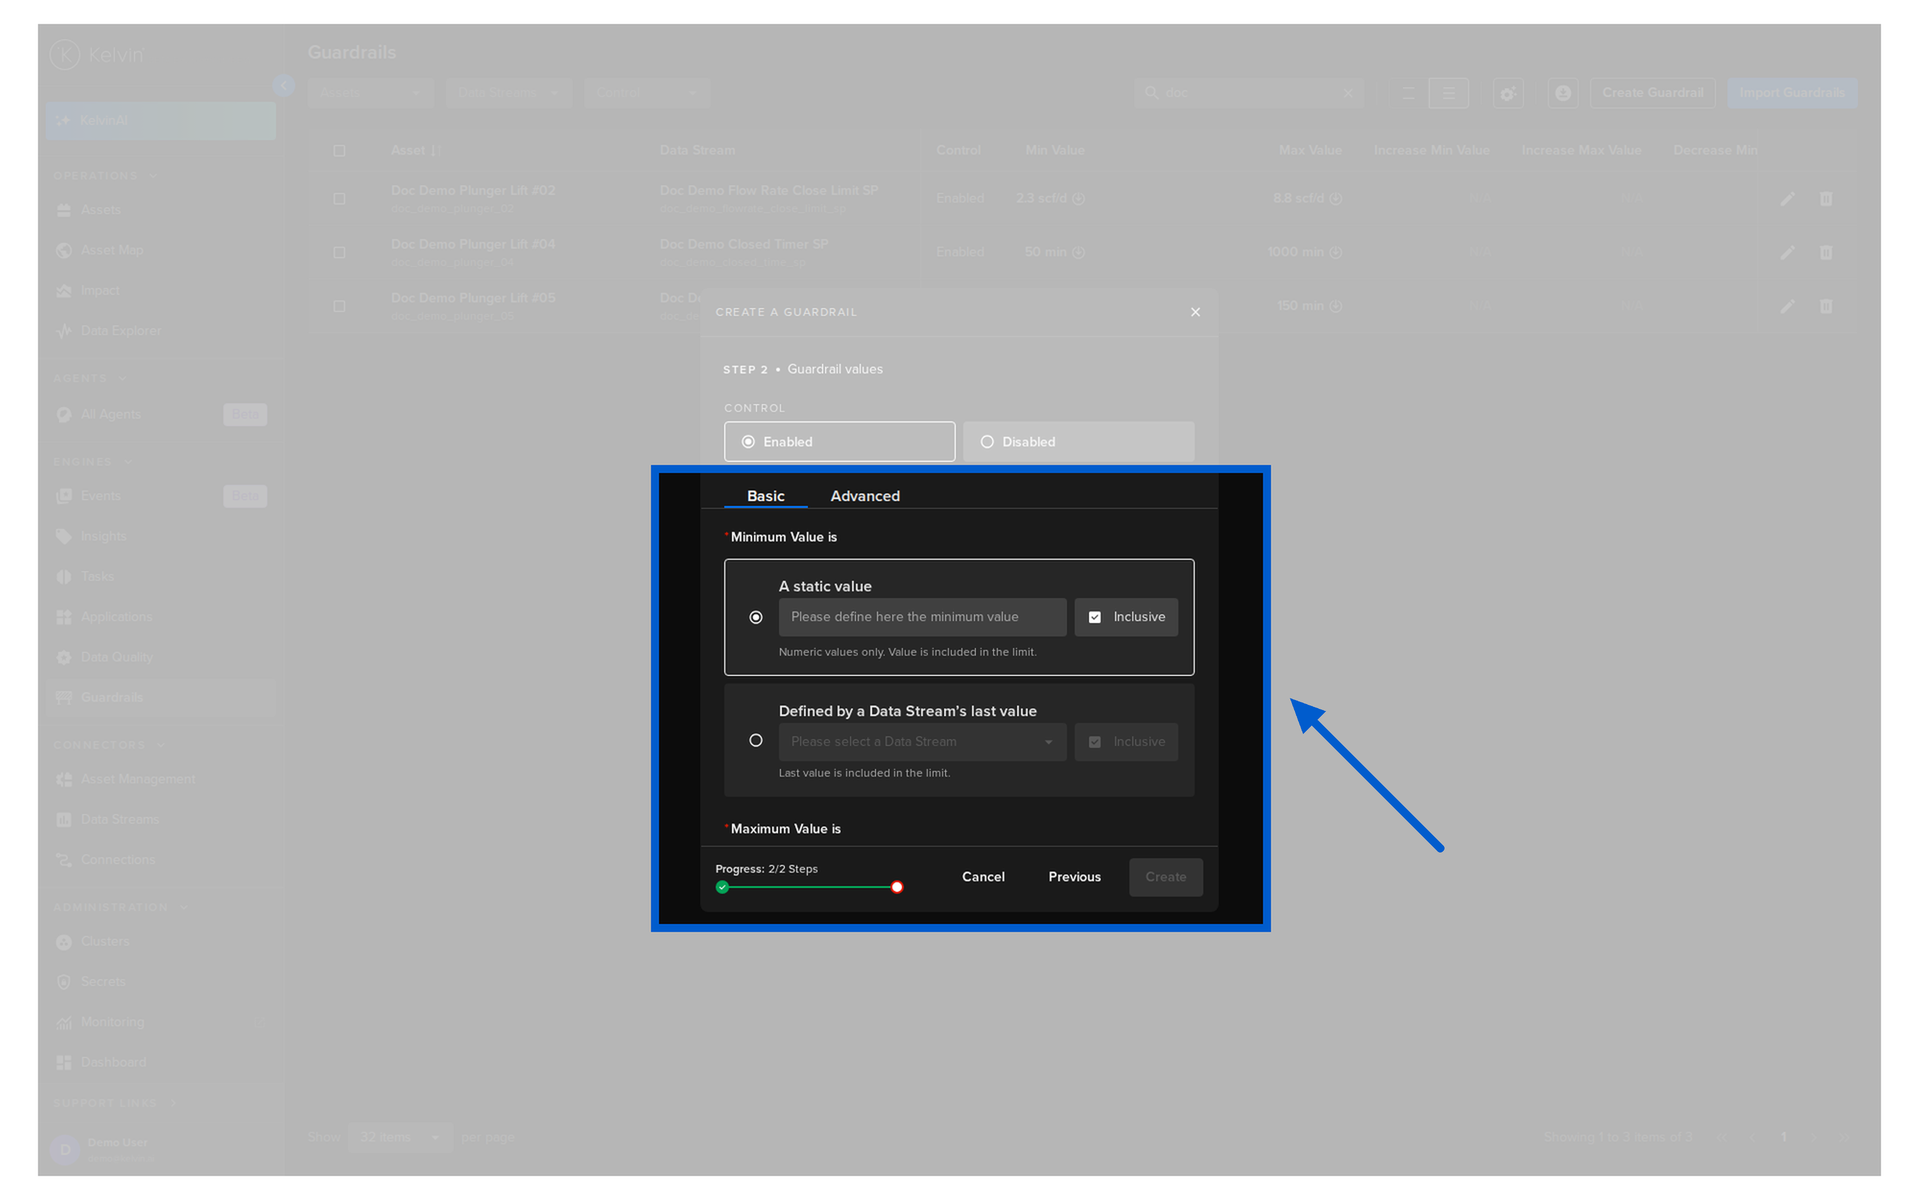Open Data Quality gear icon
The width and height of the screenshot is (1920, 1200).
[x=64, y=657]
